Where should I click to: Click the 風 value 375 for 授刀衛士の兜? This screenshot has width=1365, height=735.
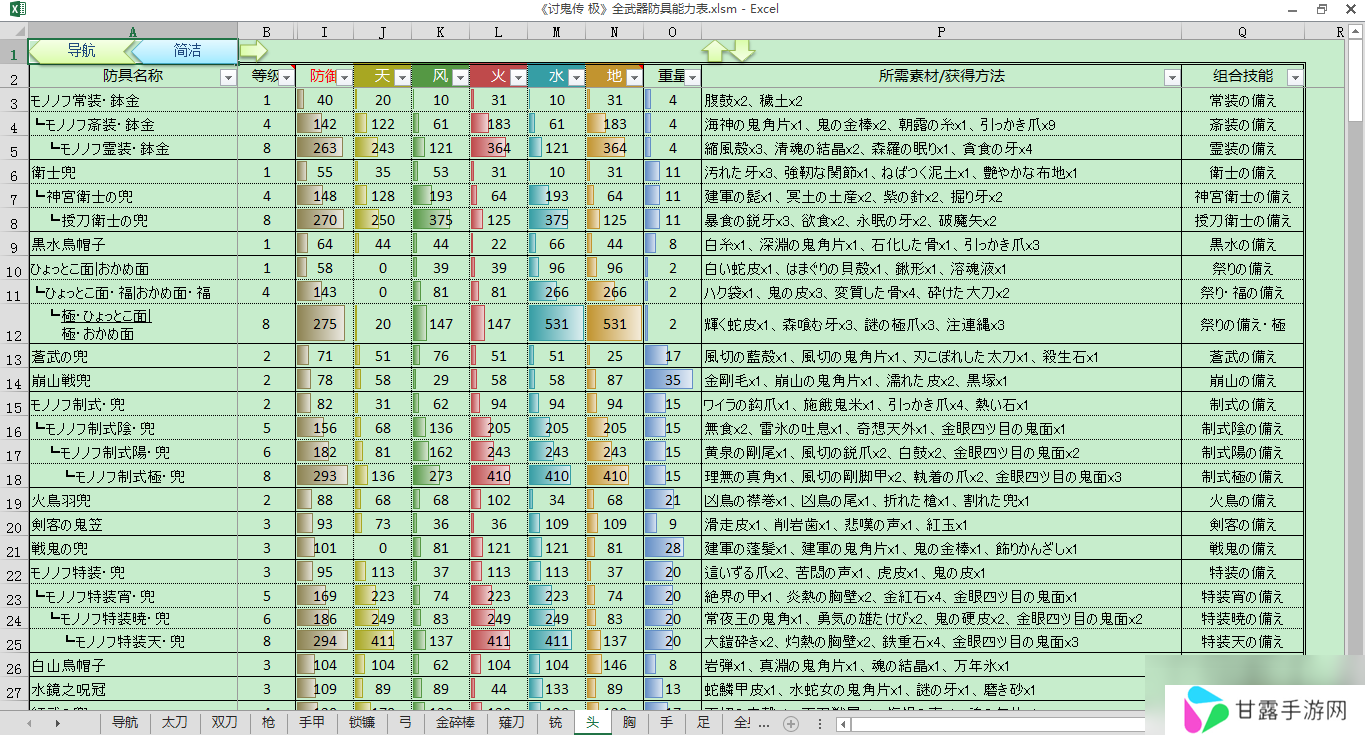[441, 221]
